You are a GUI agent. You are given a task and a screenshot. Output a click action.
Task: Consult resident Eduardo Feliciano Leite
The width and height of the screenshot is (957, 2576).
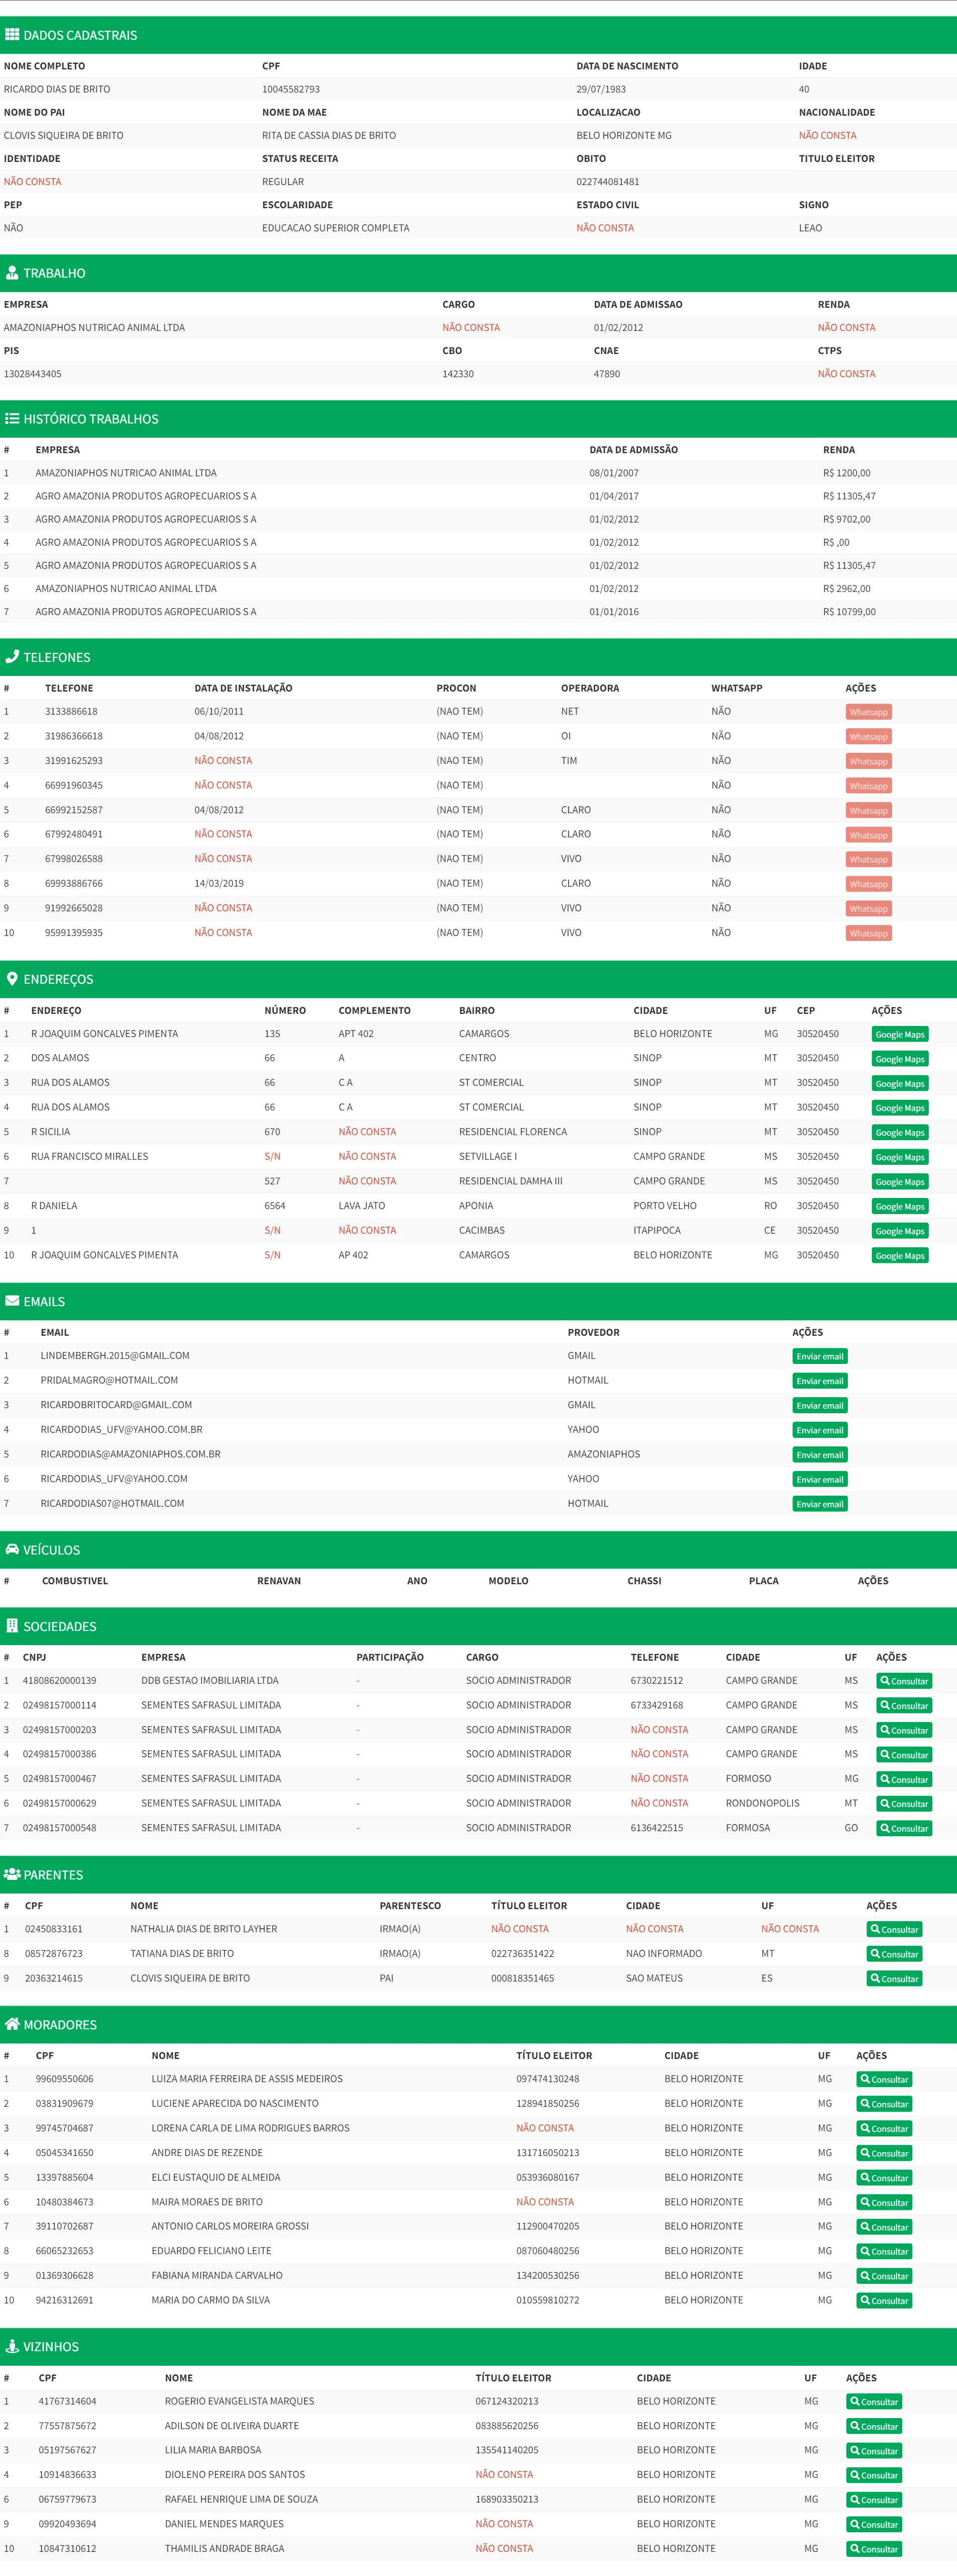pyautogui.click(x=884, y=2252)
